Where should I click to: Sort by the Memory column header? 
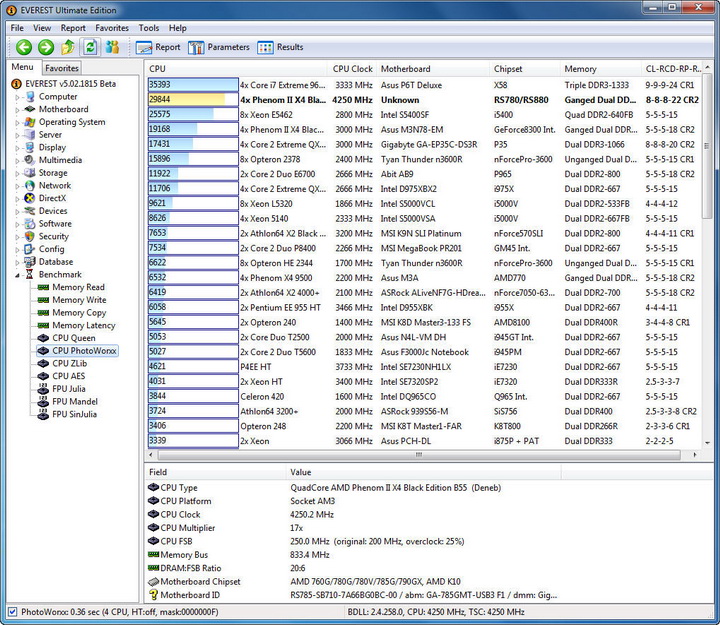601,69
